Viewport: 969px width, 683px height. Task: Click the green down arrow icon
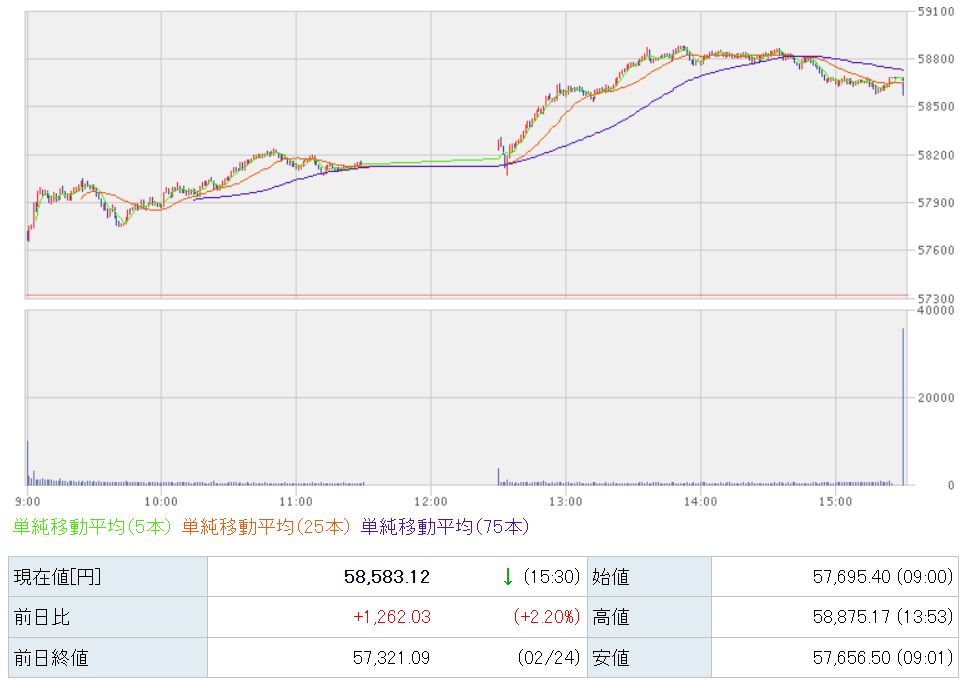[507, 577]
